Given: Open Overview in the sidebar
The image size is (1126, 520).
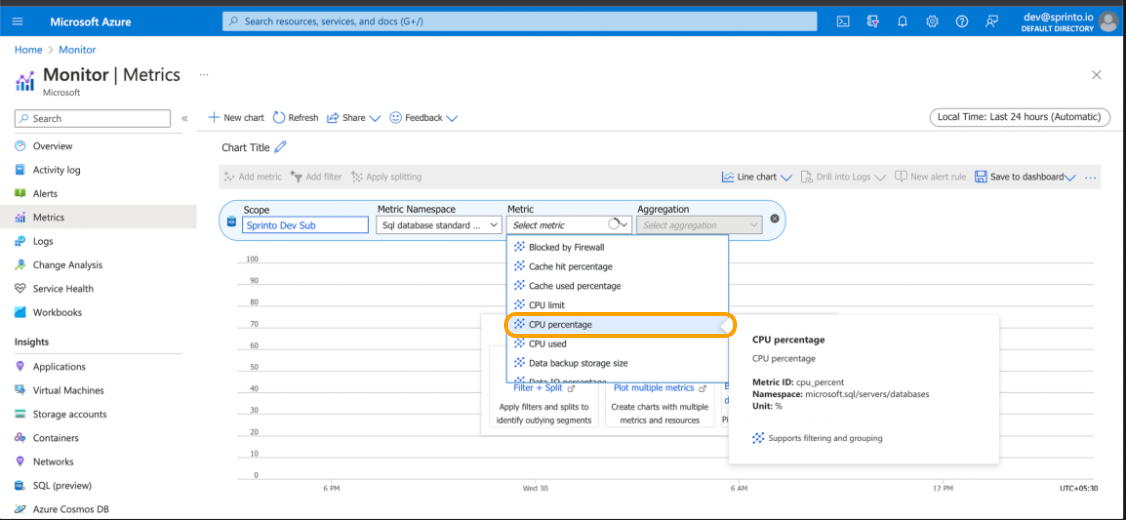Looking at the screenshot, I should click(x=52, y=146).
